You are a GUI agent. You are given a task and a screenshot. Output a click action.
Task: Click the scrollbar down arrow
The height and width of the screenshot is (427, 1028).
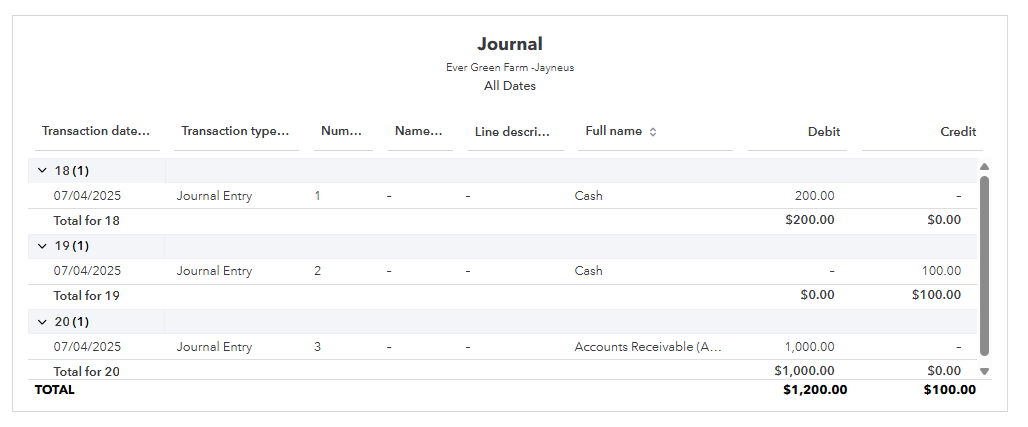click(x=984, y=371)
